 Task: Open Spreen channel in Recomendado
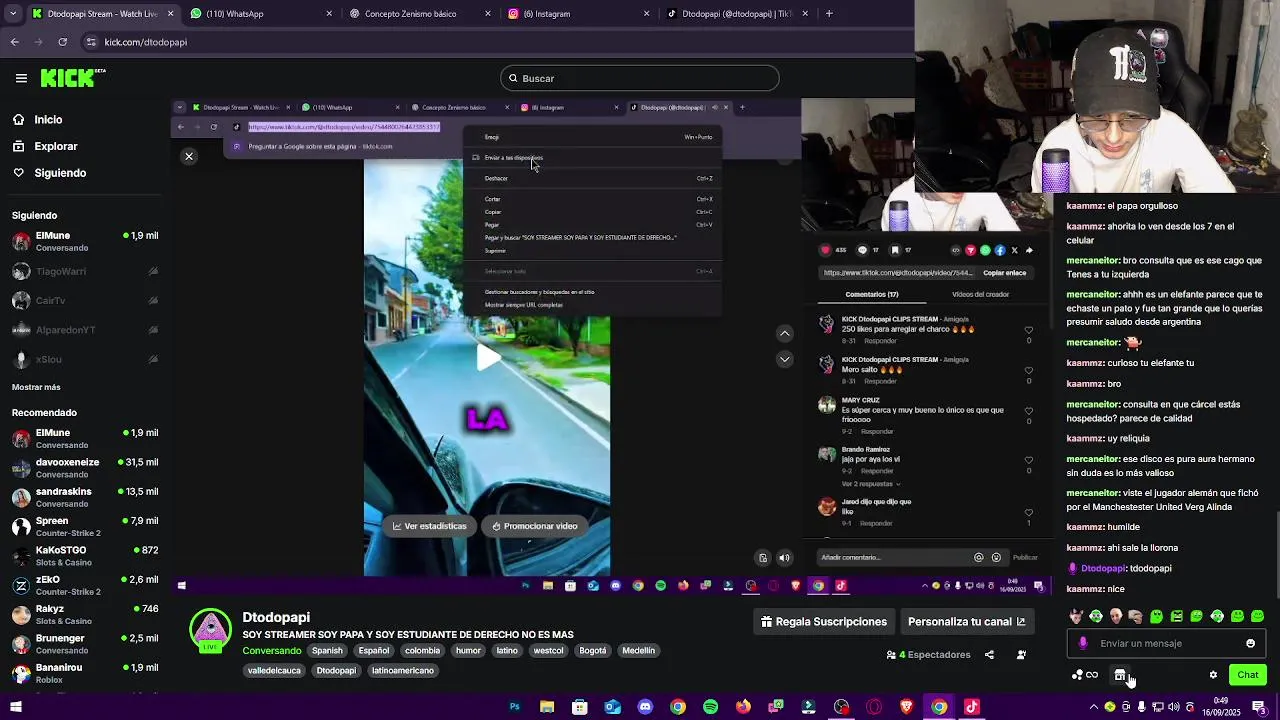(85, 527)
